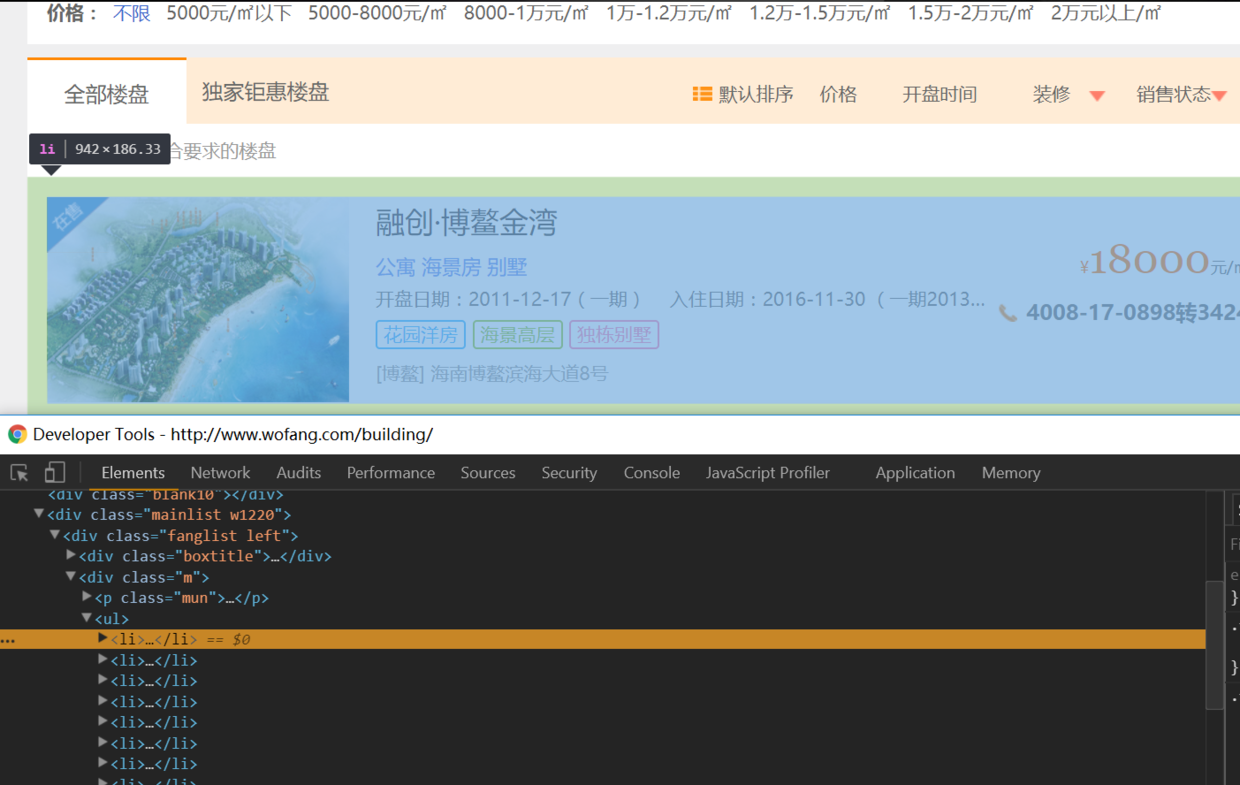Collapse the div class fanglist left node
The height and width of the screenshot is (785, 1240).
pyautogui.click(x=55, y=535)
